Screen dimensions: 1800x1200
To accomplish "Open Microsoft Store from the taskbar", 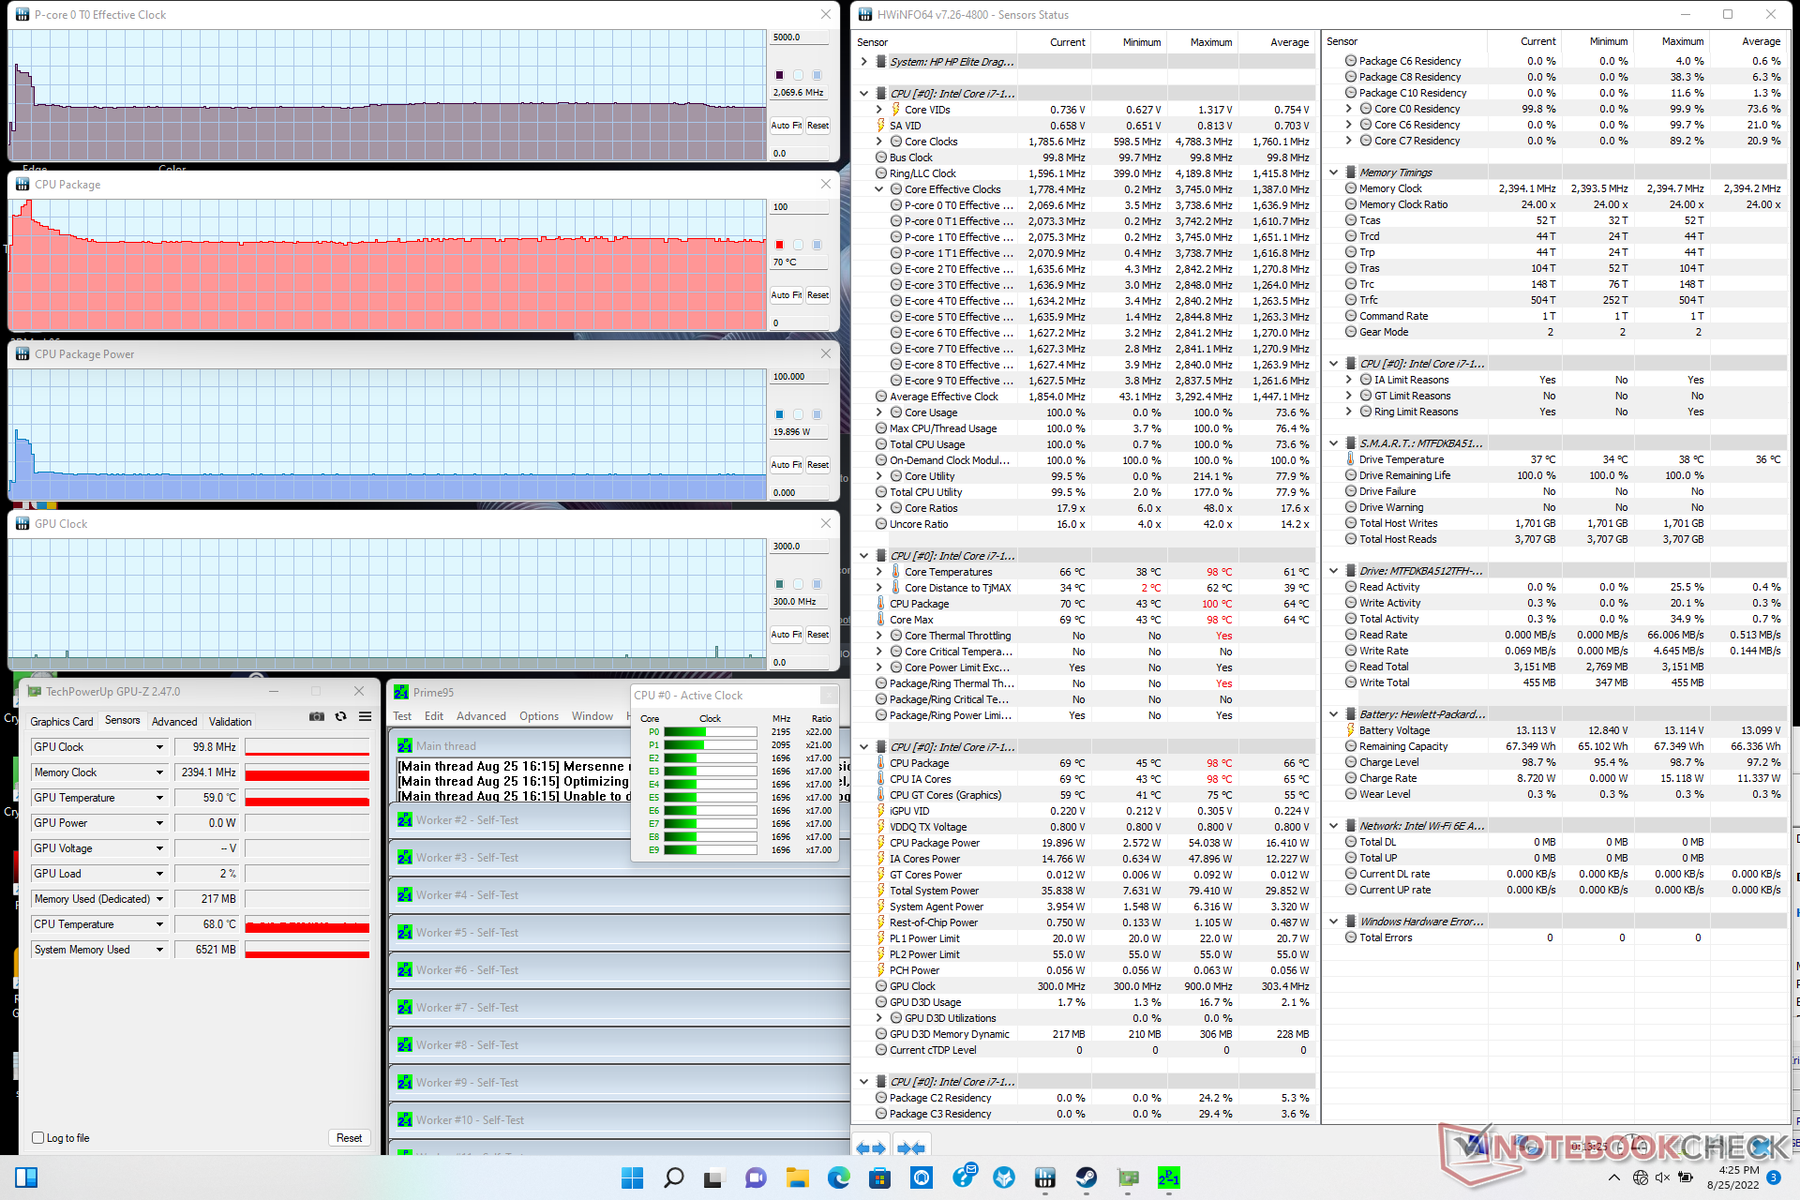I will [x=880, y=1178].
